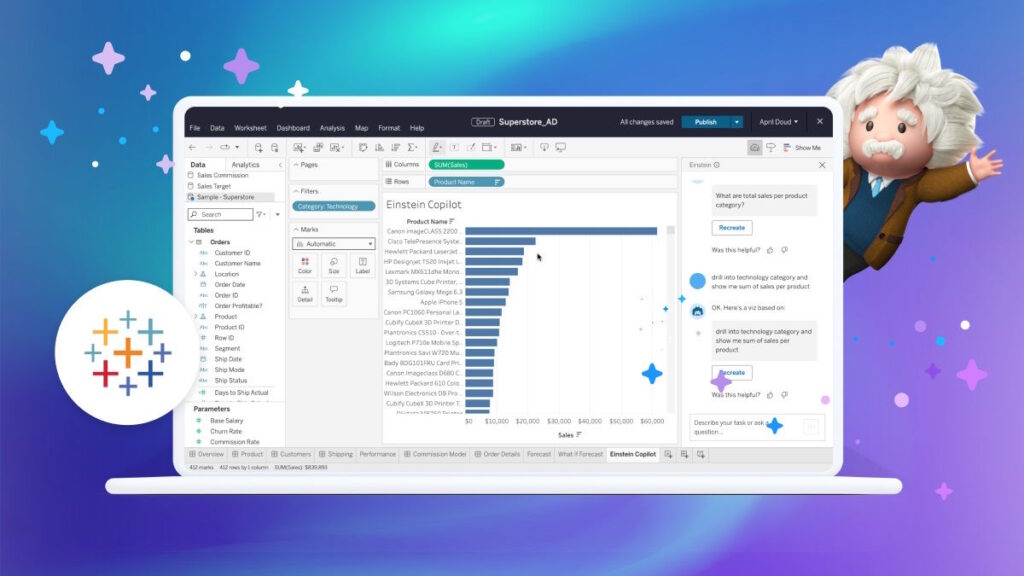Click the Canon imageCLASS 2200 bar
This screenshot has height=576, width=1024.
coord(561,231)
